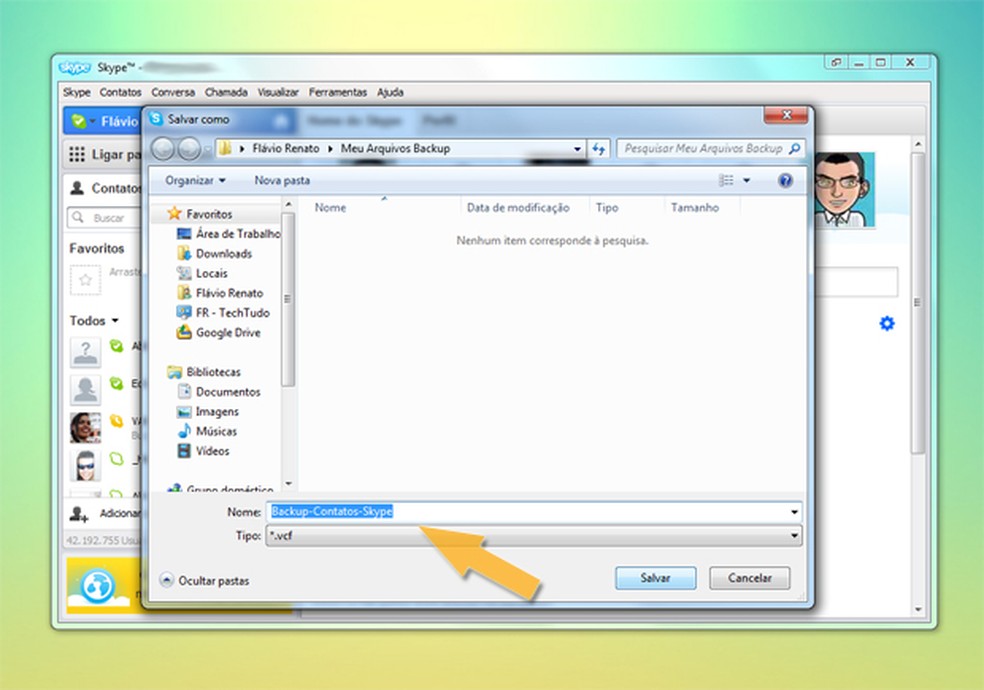The width and height of the screenshot is (984, 690).
Task: Open the Documentos library
Action: click(x=228, y=392)
